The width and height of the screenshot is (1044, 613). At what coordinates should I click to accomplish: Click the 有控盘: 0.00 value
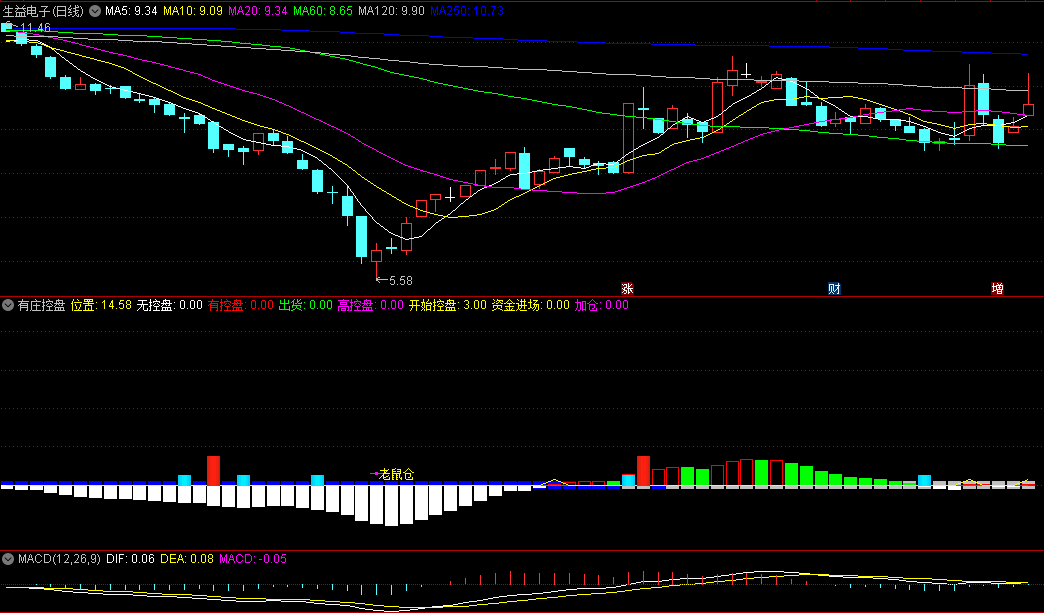[x=240, y=306]
